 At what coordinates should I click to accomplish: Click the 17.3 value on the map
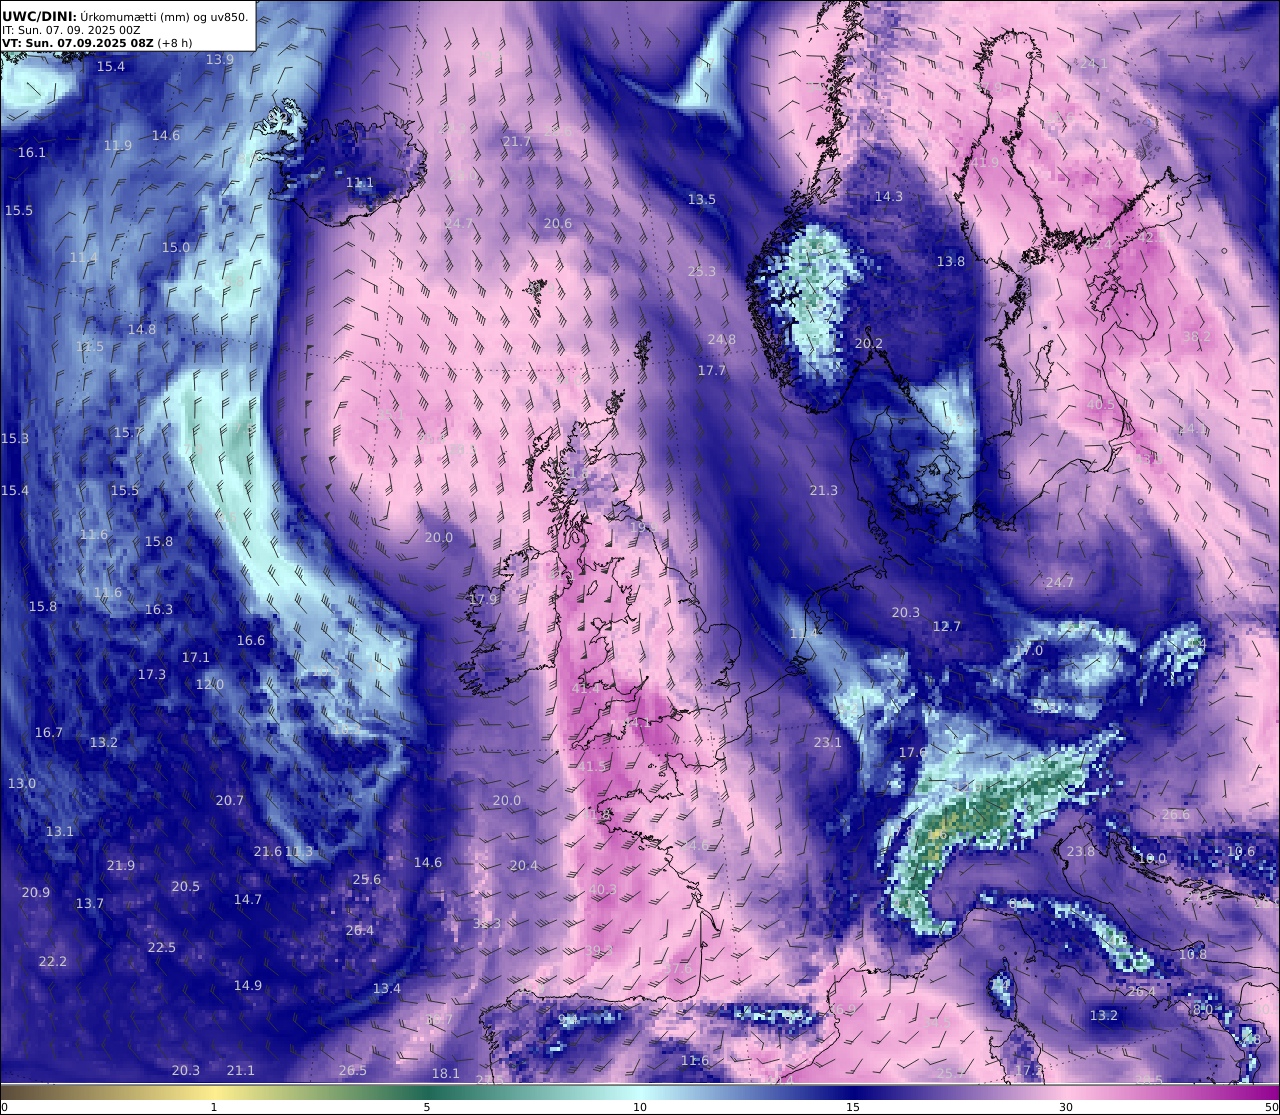click(x=152, y=674)
